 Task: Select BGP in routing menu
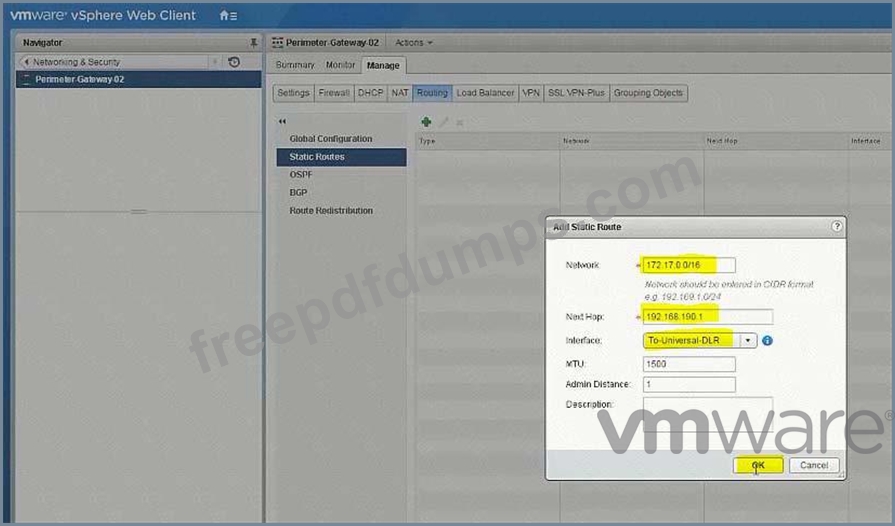(298, 193)
